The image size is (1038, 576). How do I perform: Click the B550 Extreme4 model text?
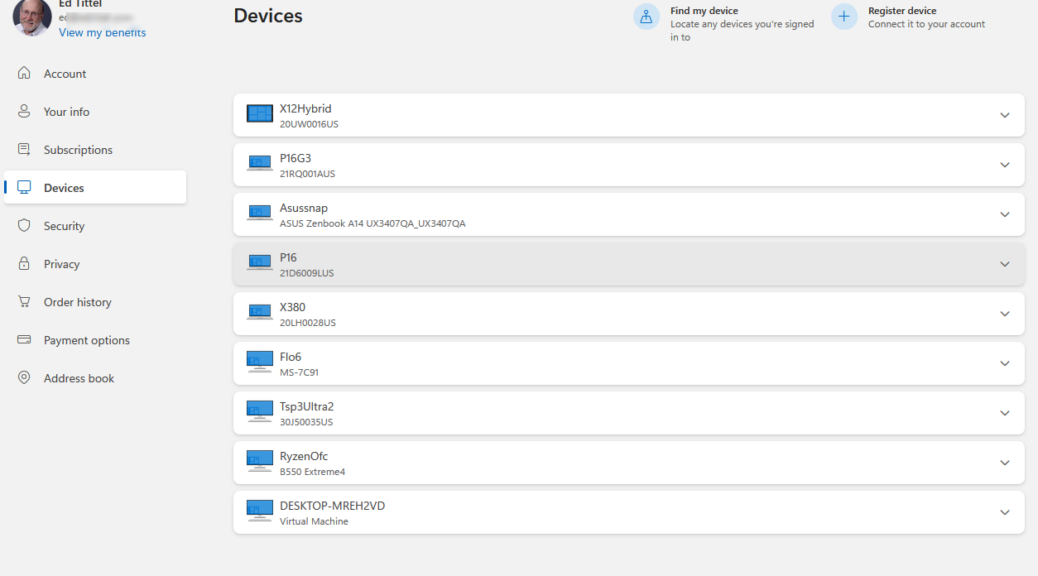tap(312, 472)
